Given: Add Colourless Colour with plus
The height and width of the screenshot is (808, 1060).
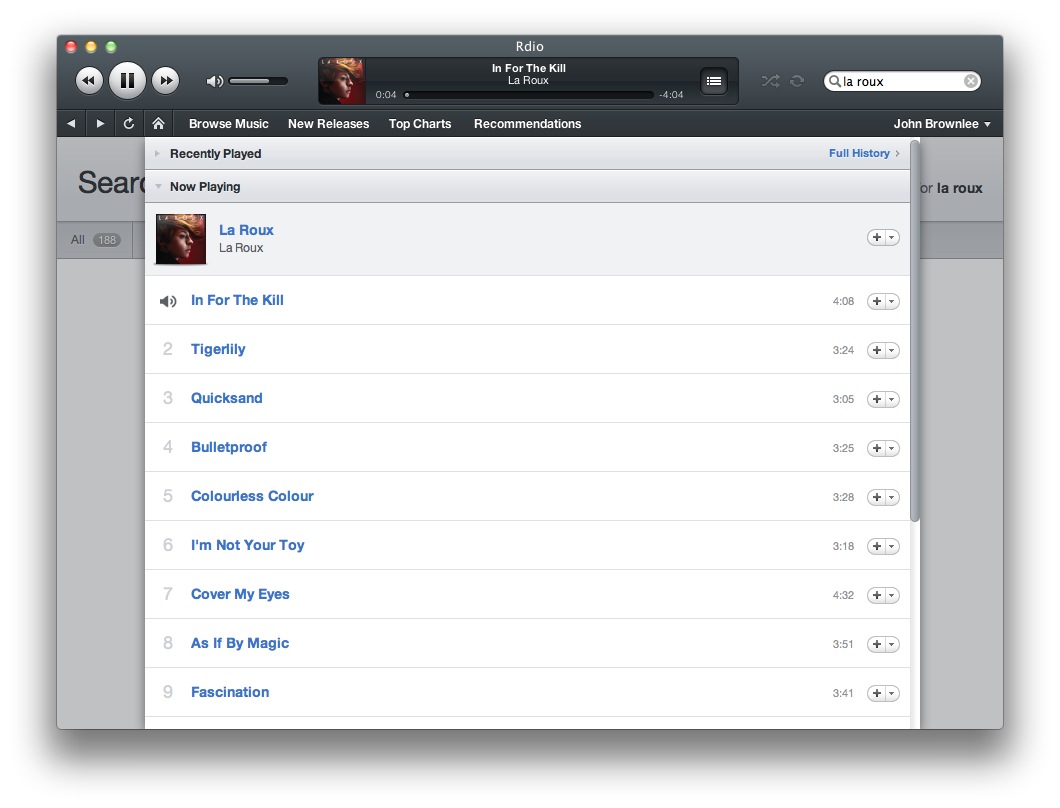Looking at the screenshot, I should pos(876,498).
